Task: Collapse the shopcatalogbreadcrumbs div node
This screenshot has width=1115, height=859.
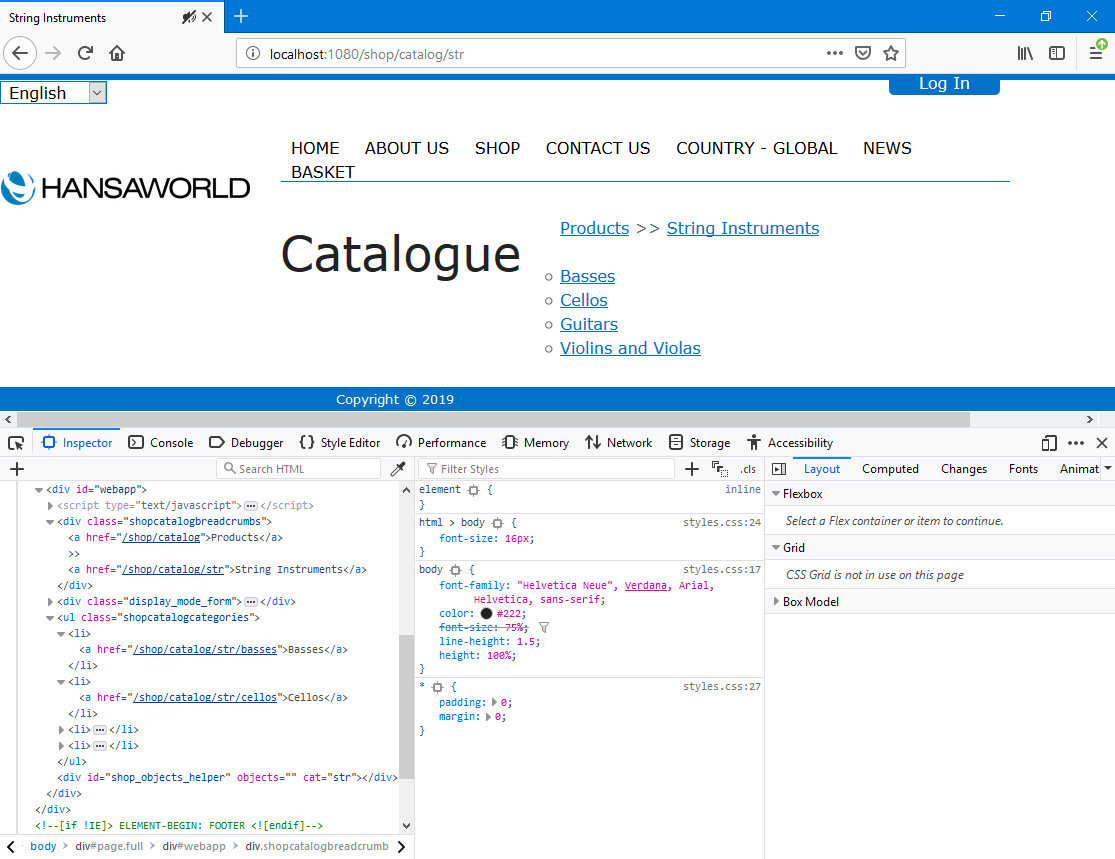Action: click(x=50, y=522)
